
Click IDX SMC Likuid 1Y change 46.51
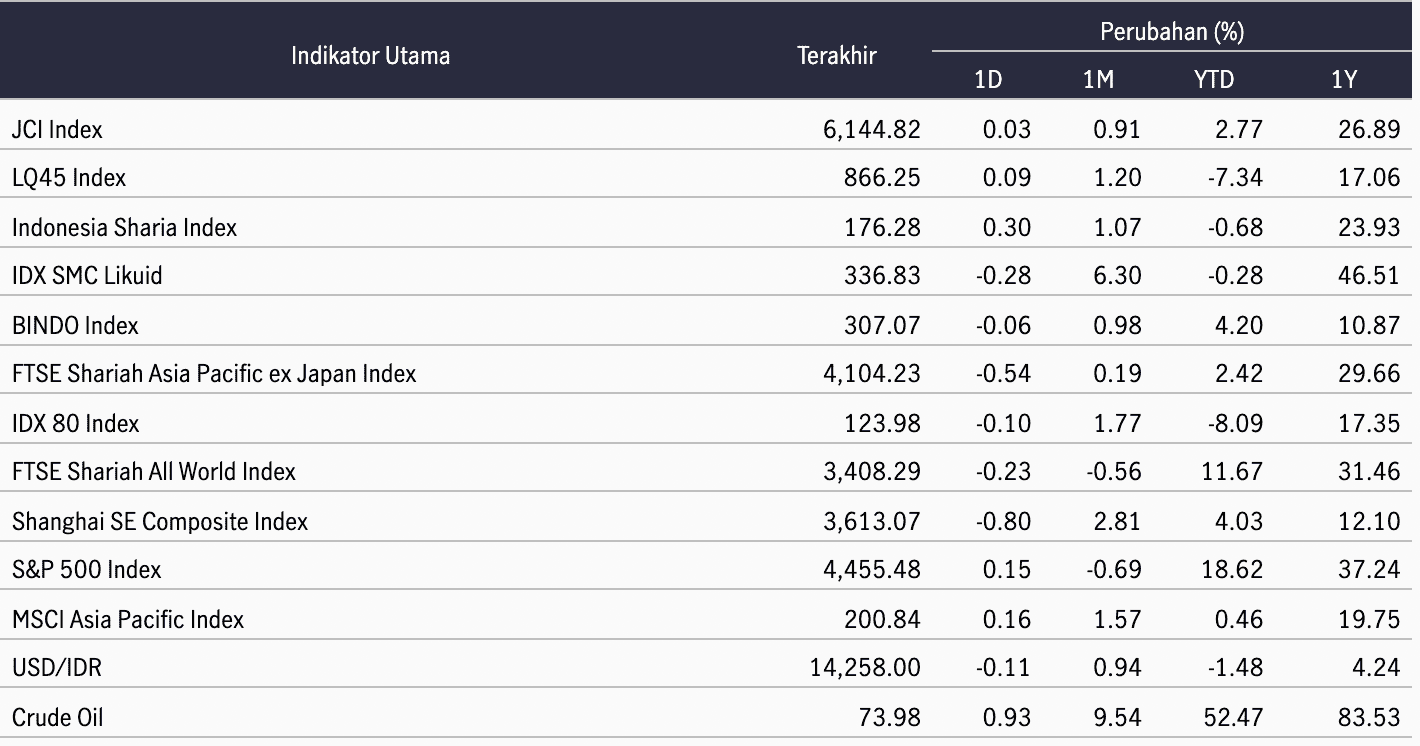click(1370, 275)
